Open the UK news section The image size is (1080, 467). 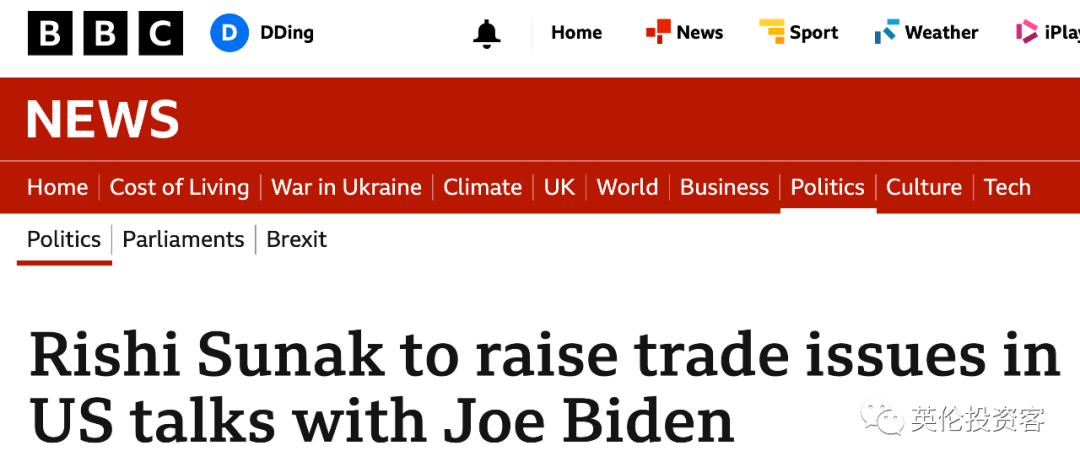pos(559,187)
